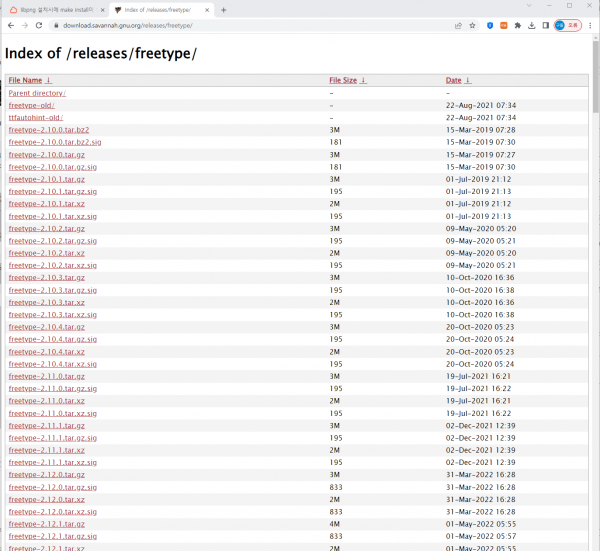The width and height of the screenshot is (600, 551).
Task: Toggle the browser side panel
Action: coord(545,26)
